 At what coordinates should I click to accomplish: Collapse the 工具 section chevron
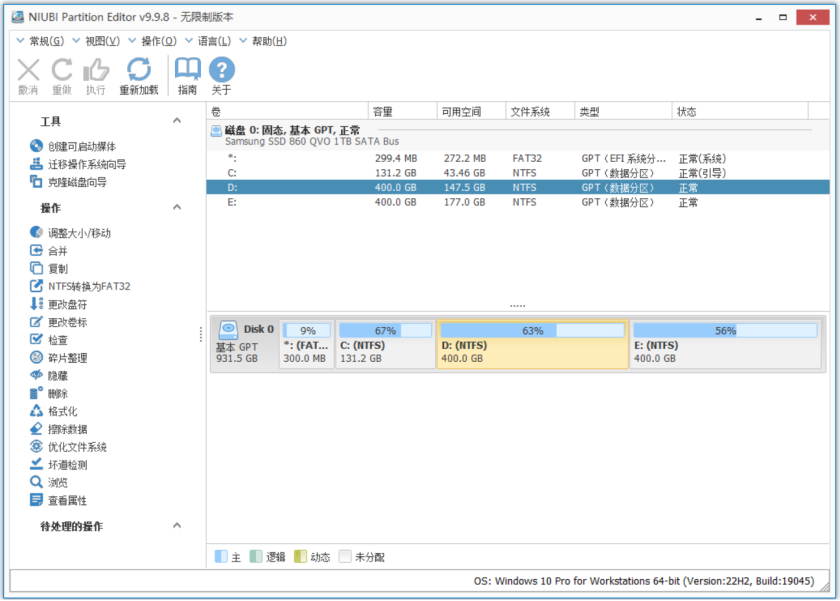(177, 121)
